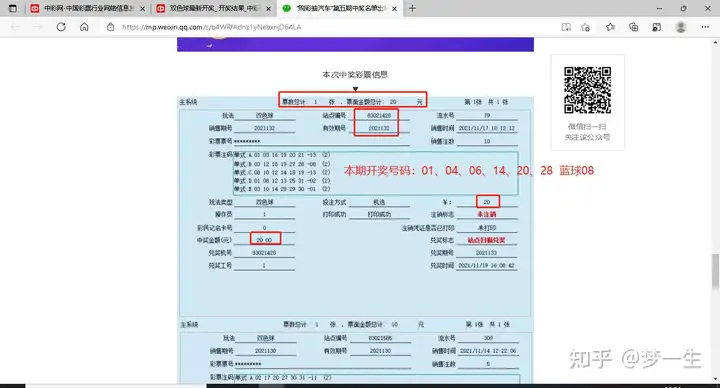
Task: Click the scrollbar down arrow
Action: click(715, 379)
